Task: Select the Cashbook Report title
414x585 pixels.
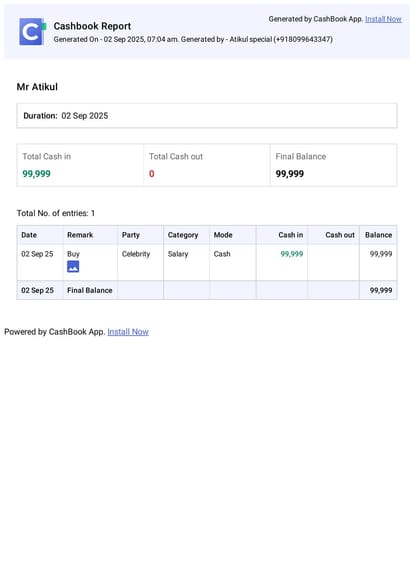Action: [x=92, y=26]
